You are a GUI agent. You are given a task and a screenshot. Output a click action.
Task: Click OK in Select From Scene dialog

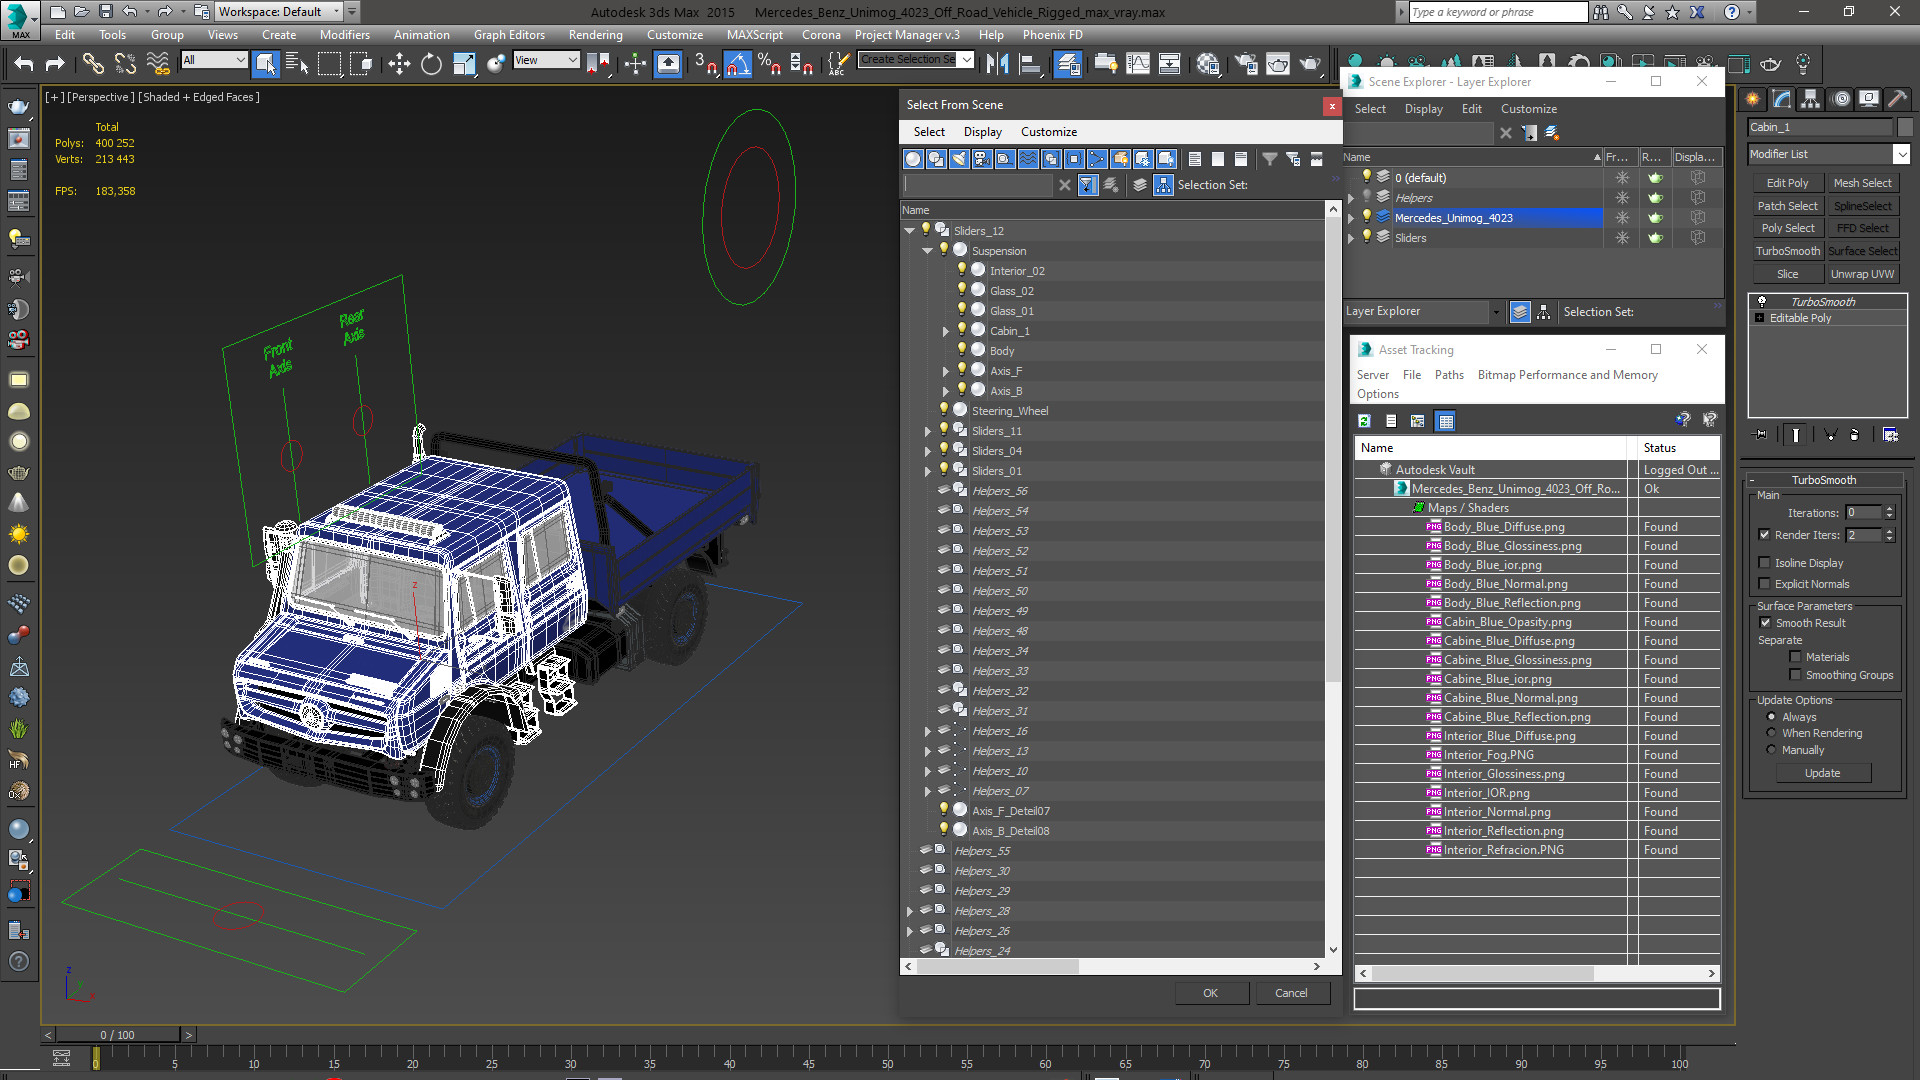coord(1210,993)
